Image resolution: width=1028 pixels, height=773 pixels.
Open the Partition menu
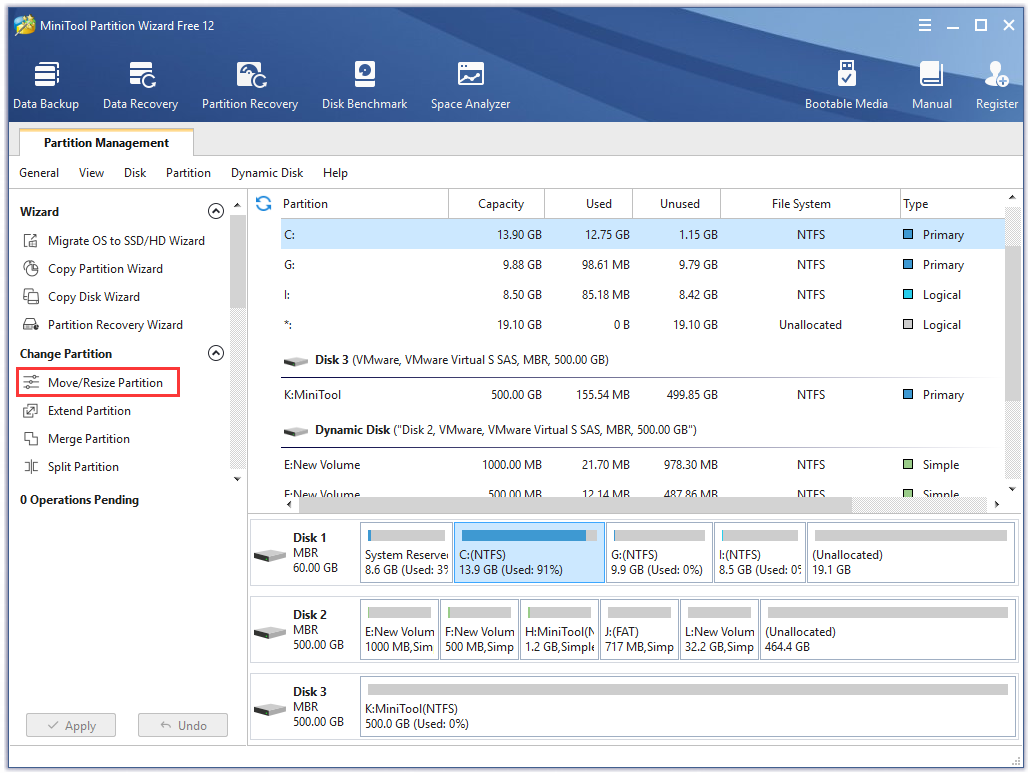click(x=188, y=173)
